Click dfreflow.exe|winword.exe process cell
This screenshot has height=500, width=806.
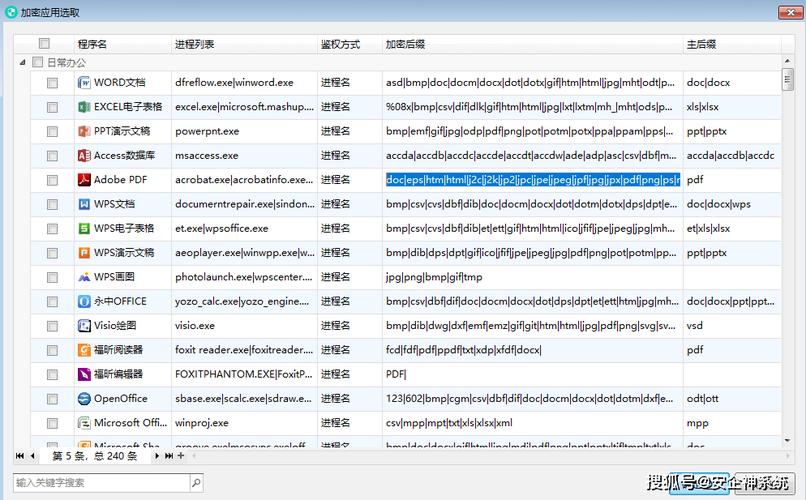(x=245, y=83)
